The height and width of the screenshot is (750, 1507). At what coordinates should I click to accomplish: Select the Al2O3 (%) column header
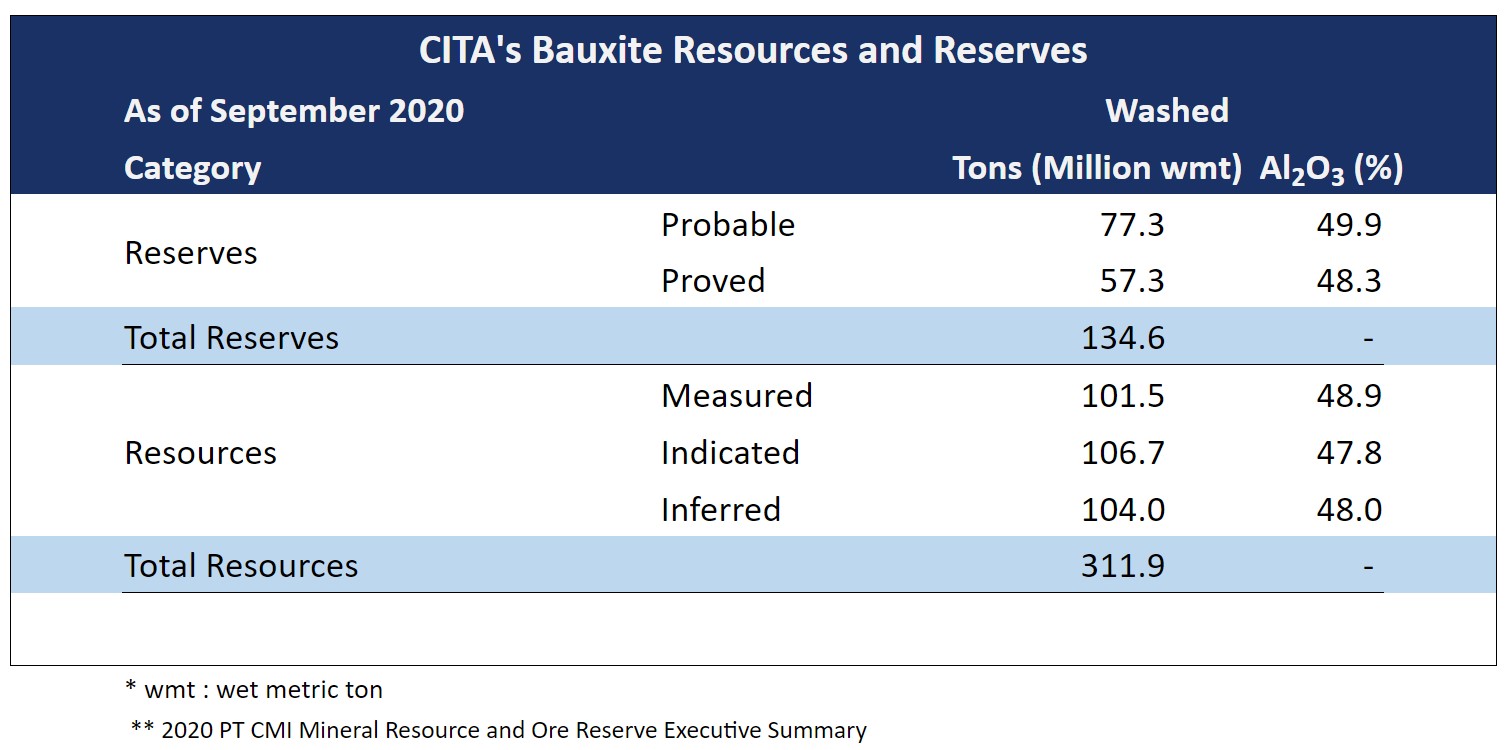[1331, 170]
